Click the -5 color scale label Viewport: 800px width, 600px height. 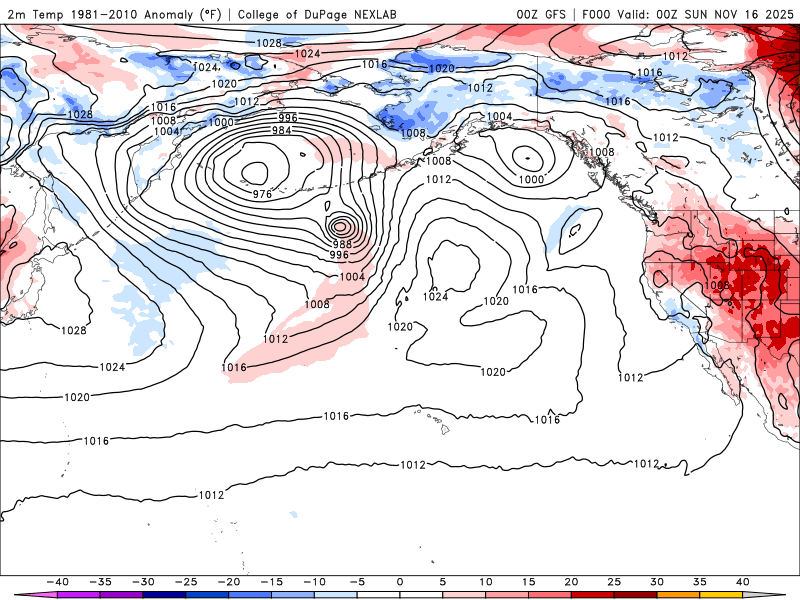pos(357,582)
